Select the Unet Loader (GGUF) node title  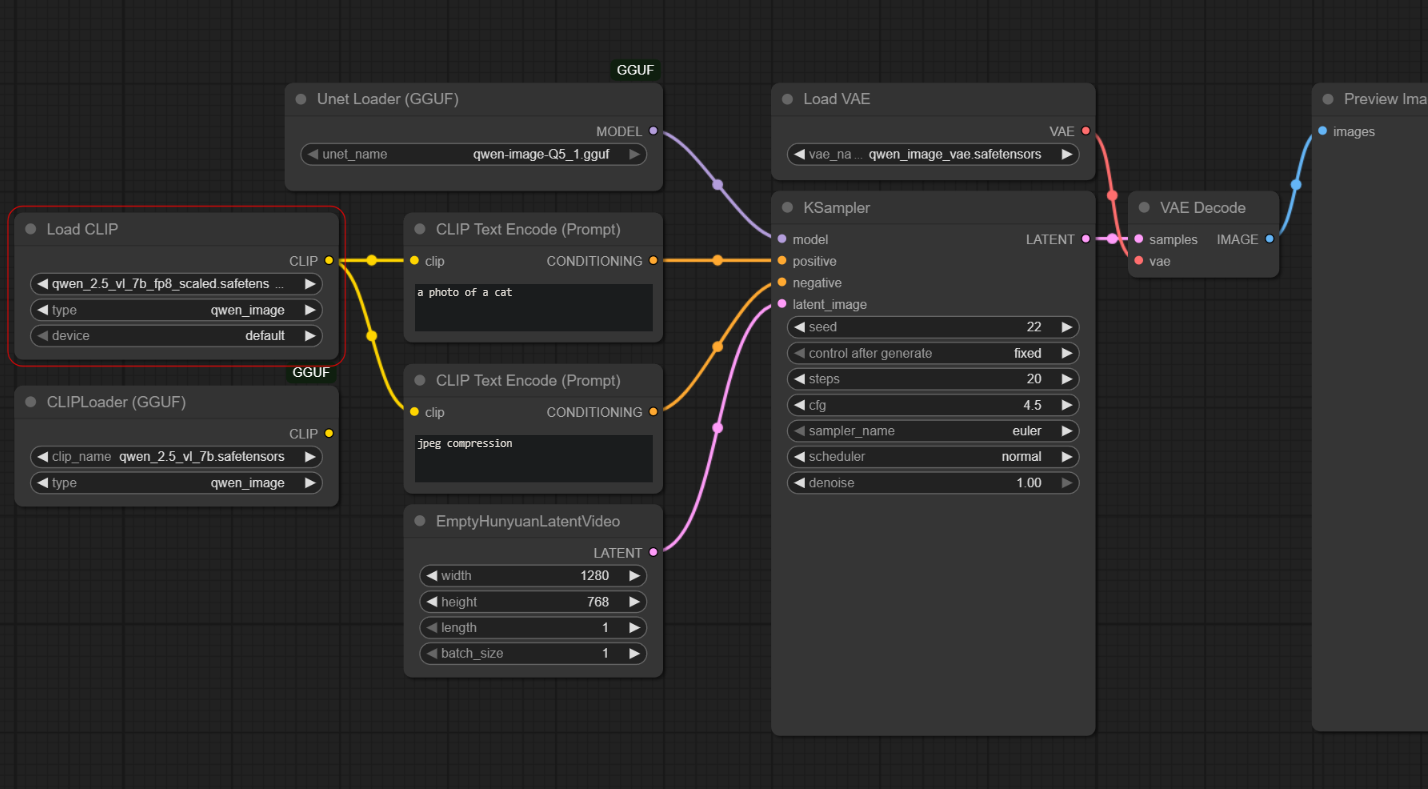388,99
